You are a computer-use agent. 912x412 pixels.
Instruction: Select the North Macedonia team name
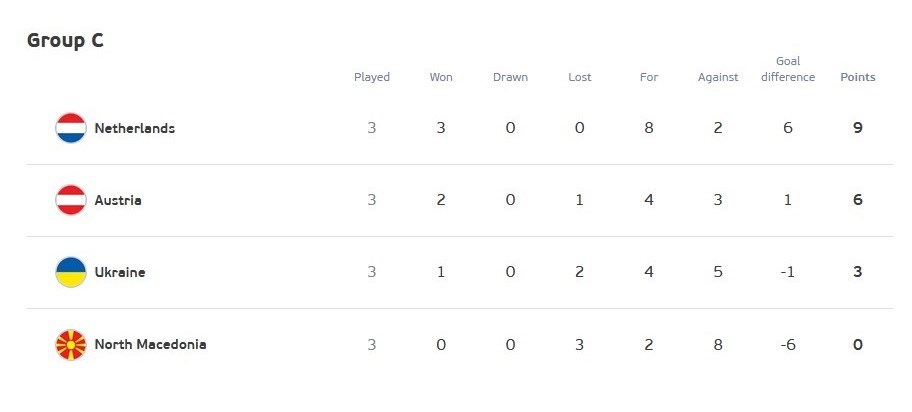150,345
